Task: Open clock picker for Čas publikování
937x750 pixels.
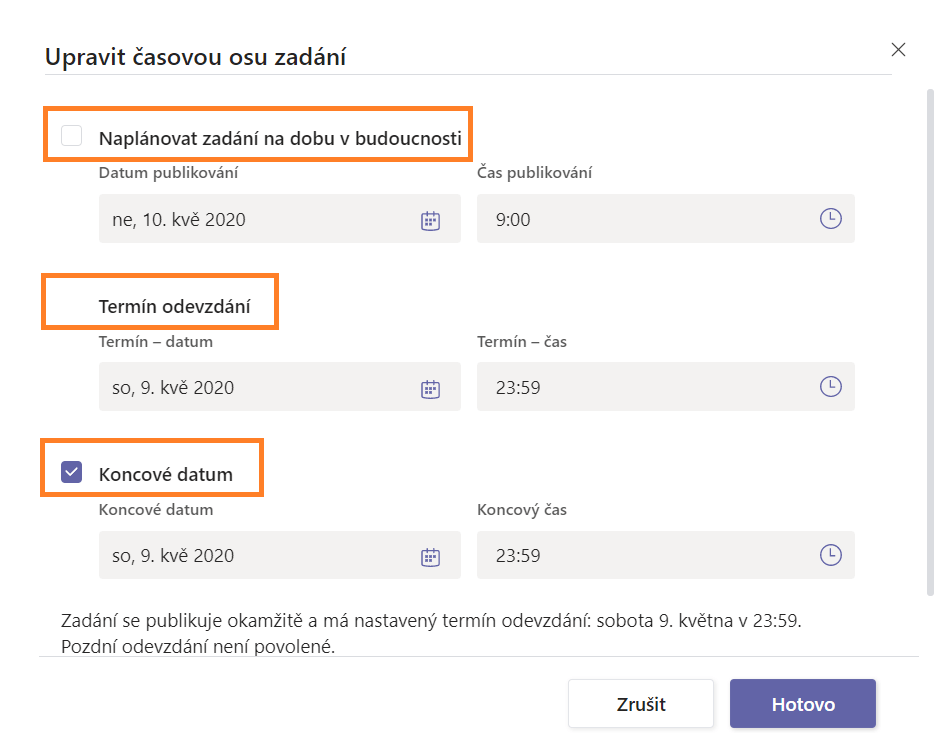Action: 831,219
